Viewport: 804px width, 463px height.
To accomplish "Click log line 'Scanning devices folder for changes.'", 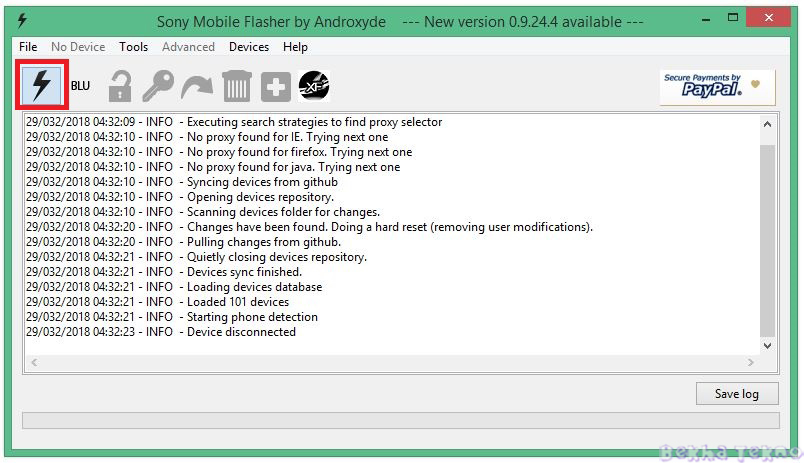I will (x=203, y=212).
